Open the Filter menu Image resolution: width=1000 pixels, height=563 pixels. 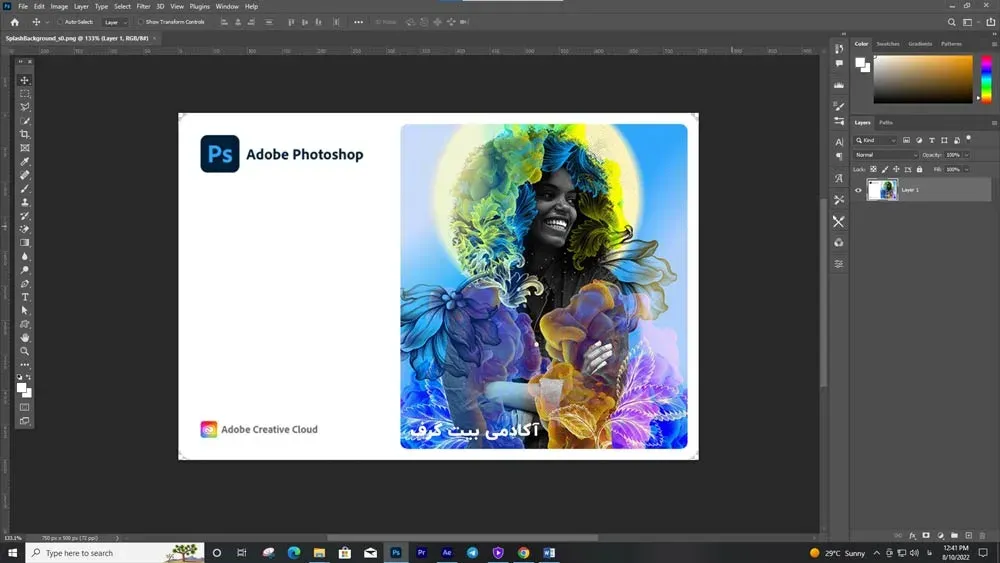(x=143, y=6)
